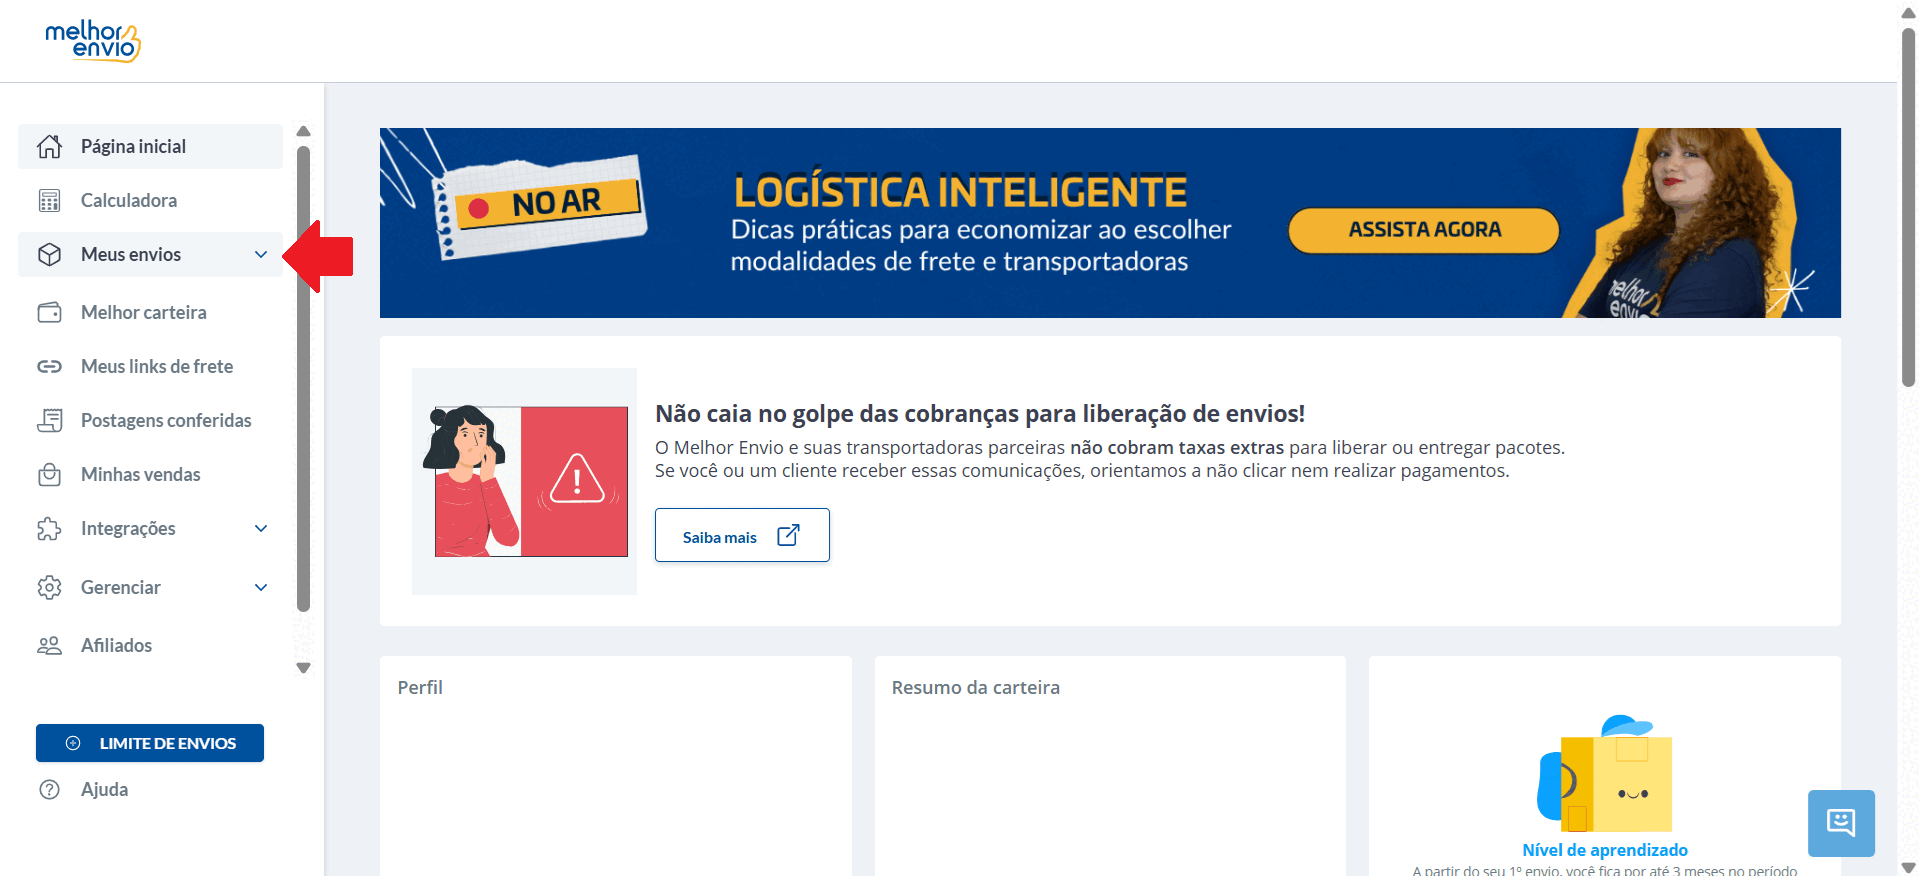Click the puzzle piece icon for Integrações
Image resolution: width=1919 pixels, height=880 pixels.
click(x=49, y=528)
